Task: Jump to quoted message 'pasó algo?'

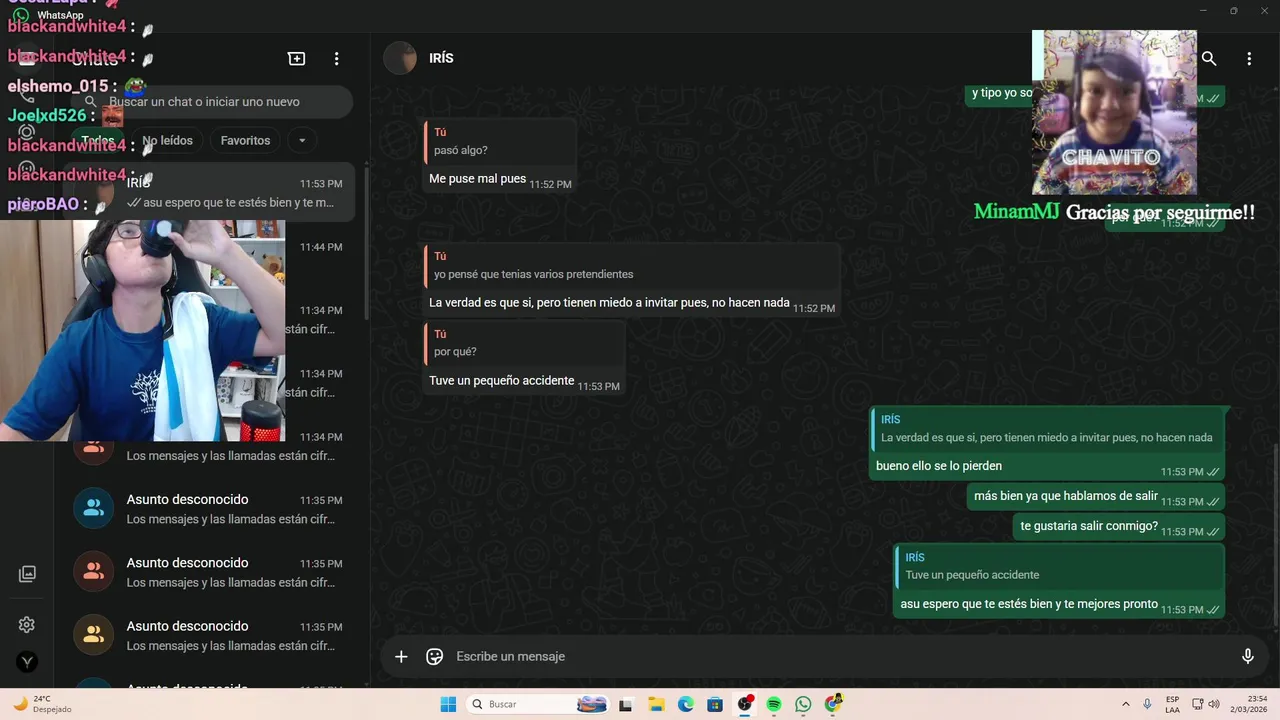Action: (x=500, y=141)
